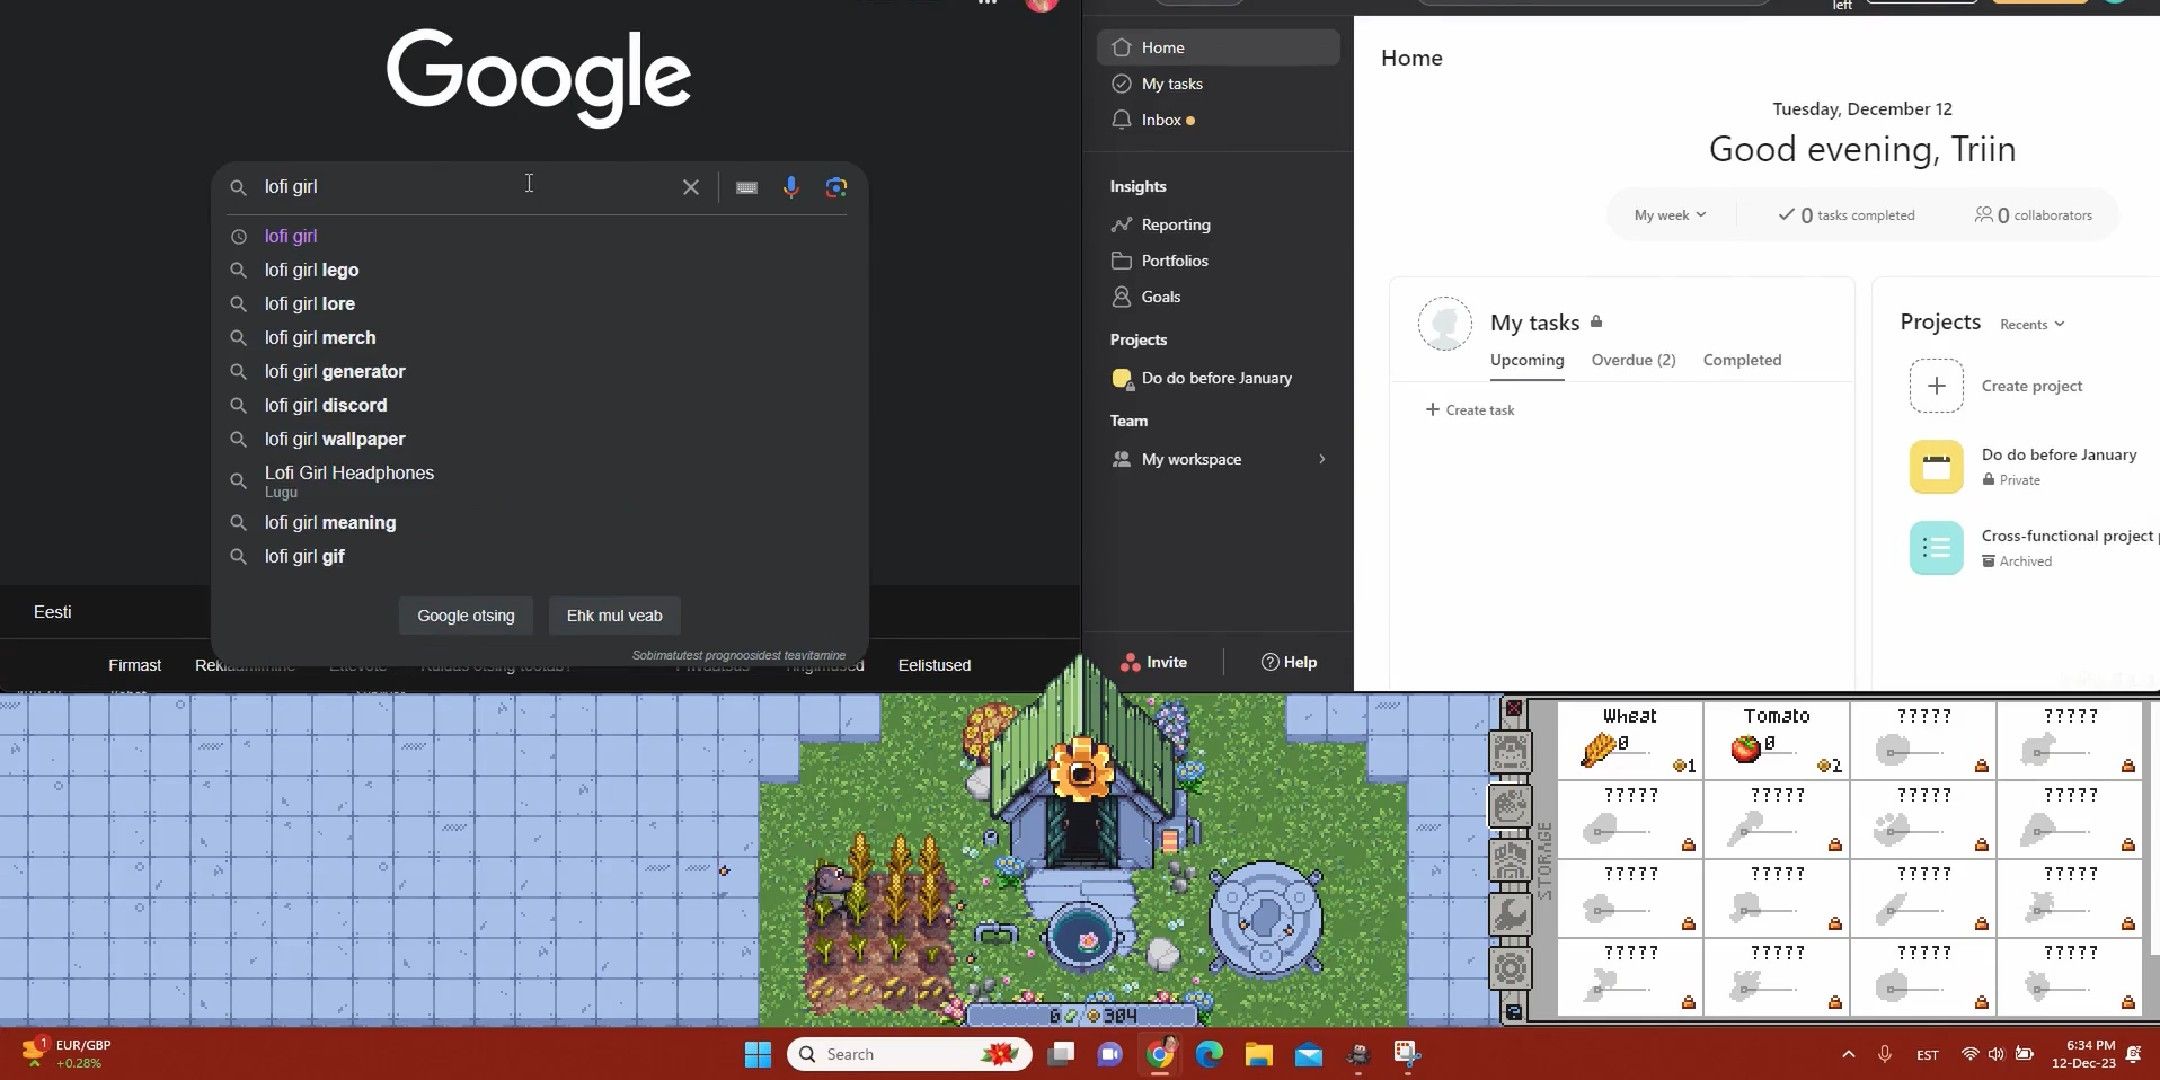
Task: Click the mole game icon on the taskbar
Action: (1358, 1054)
